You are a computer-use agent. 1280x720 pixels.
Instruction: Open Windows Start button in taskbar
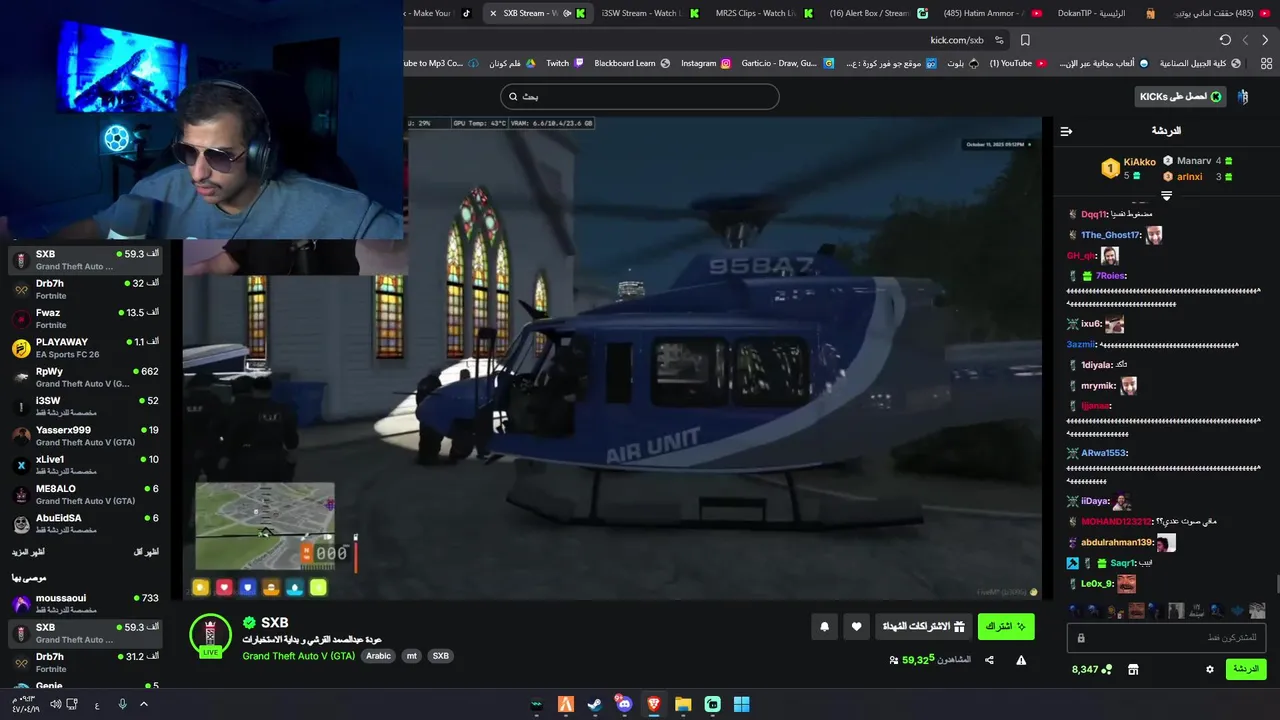pyautogui.click(x=741, y=704)
